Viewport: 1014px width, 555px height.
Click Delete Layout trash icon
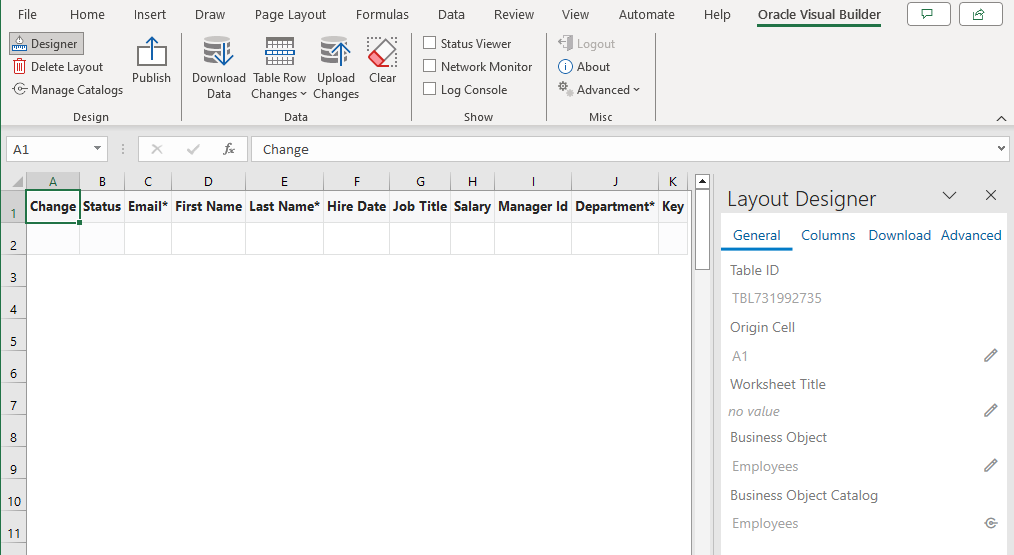[19, 67]
